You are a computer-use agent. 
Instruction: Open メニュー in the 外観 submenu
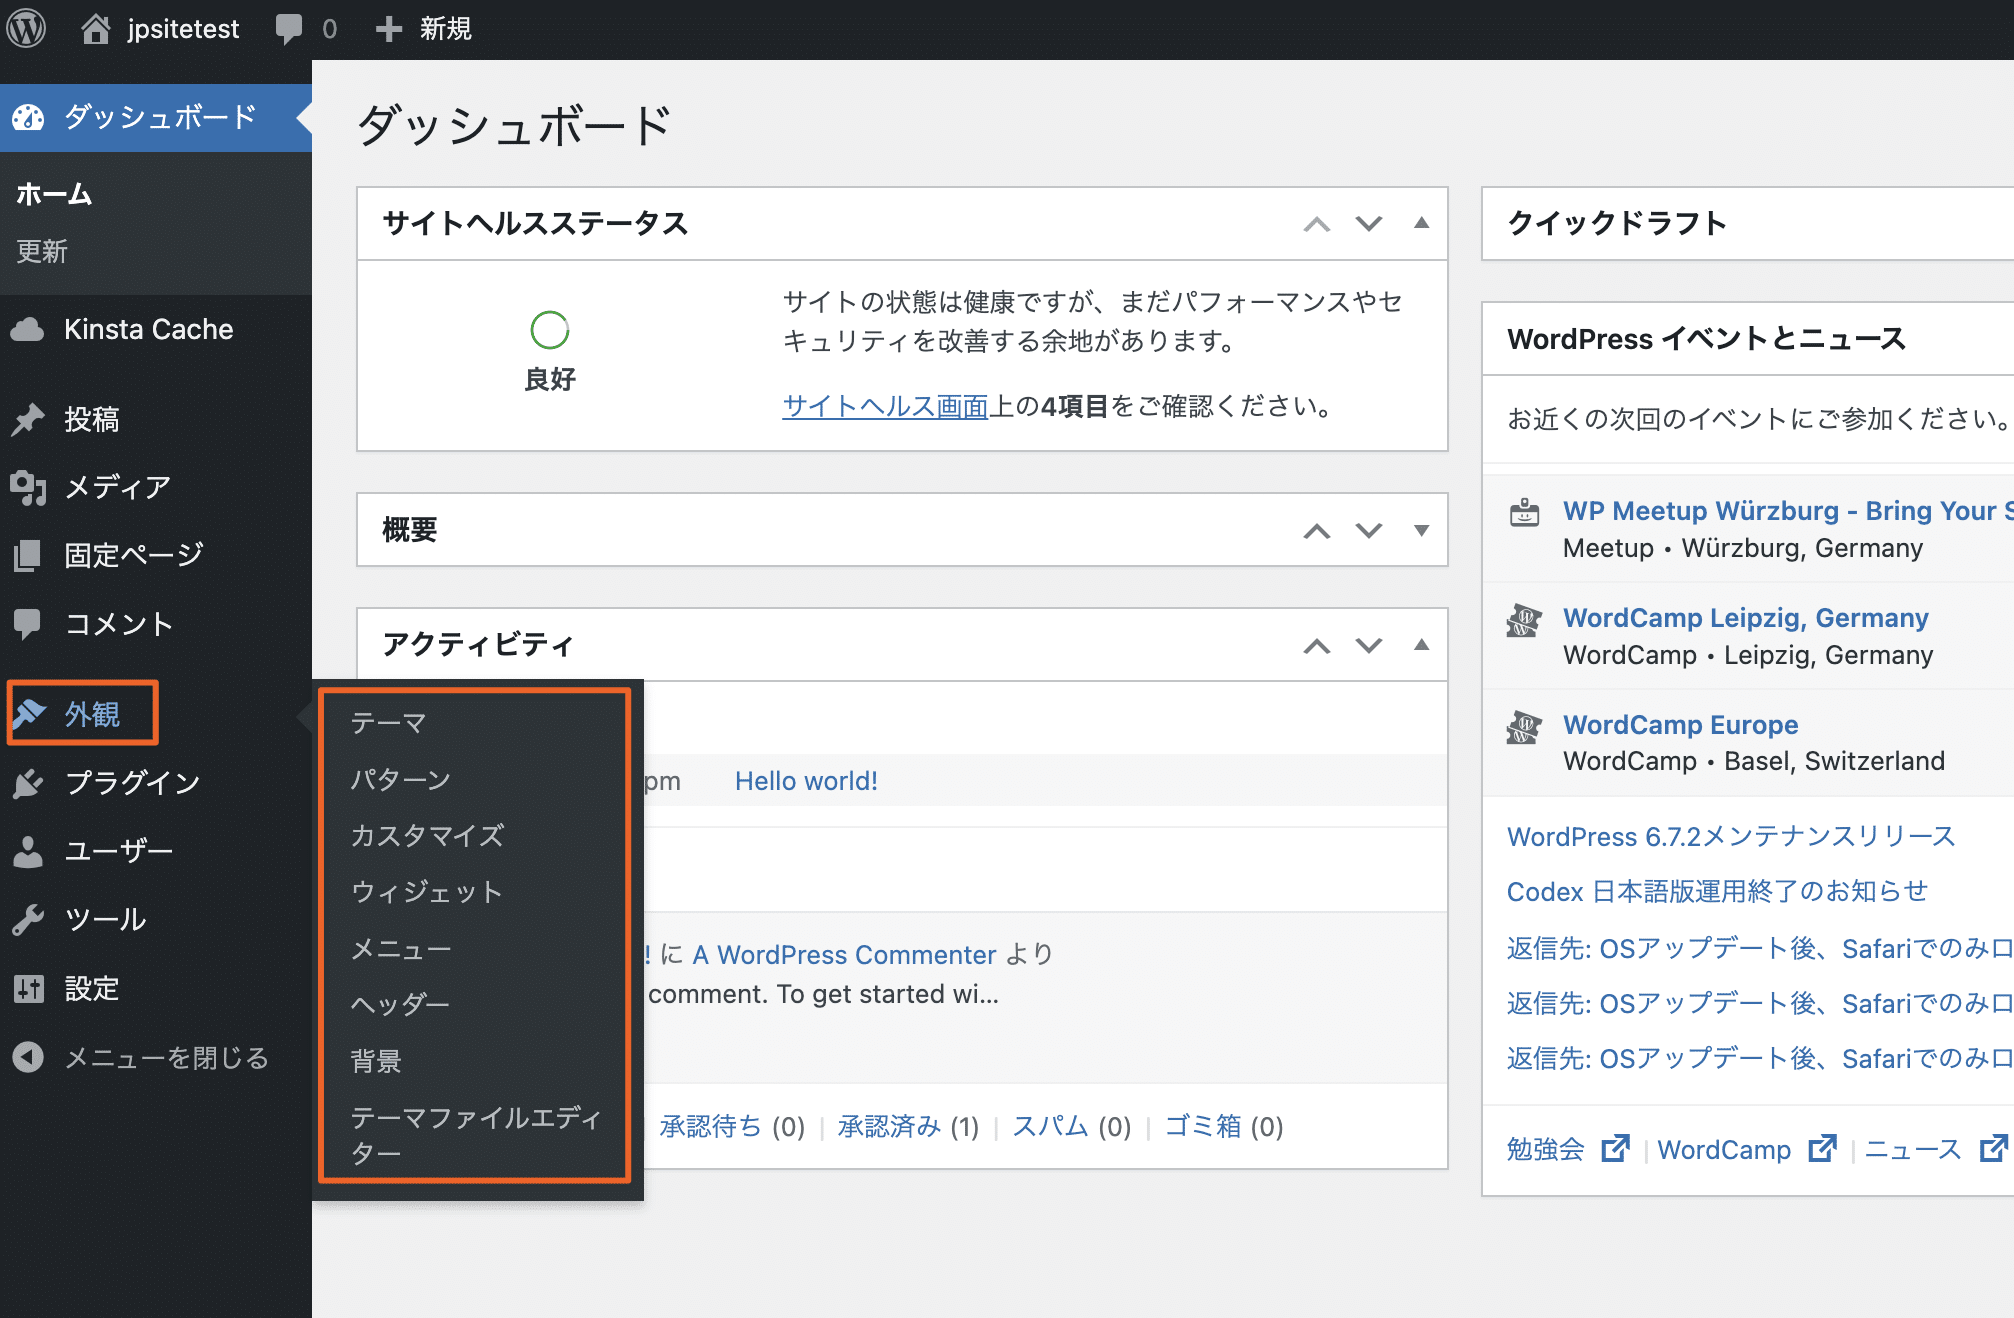point(401,948)
